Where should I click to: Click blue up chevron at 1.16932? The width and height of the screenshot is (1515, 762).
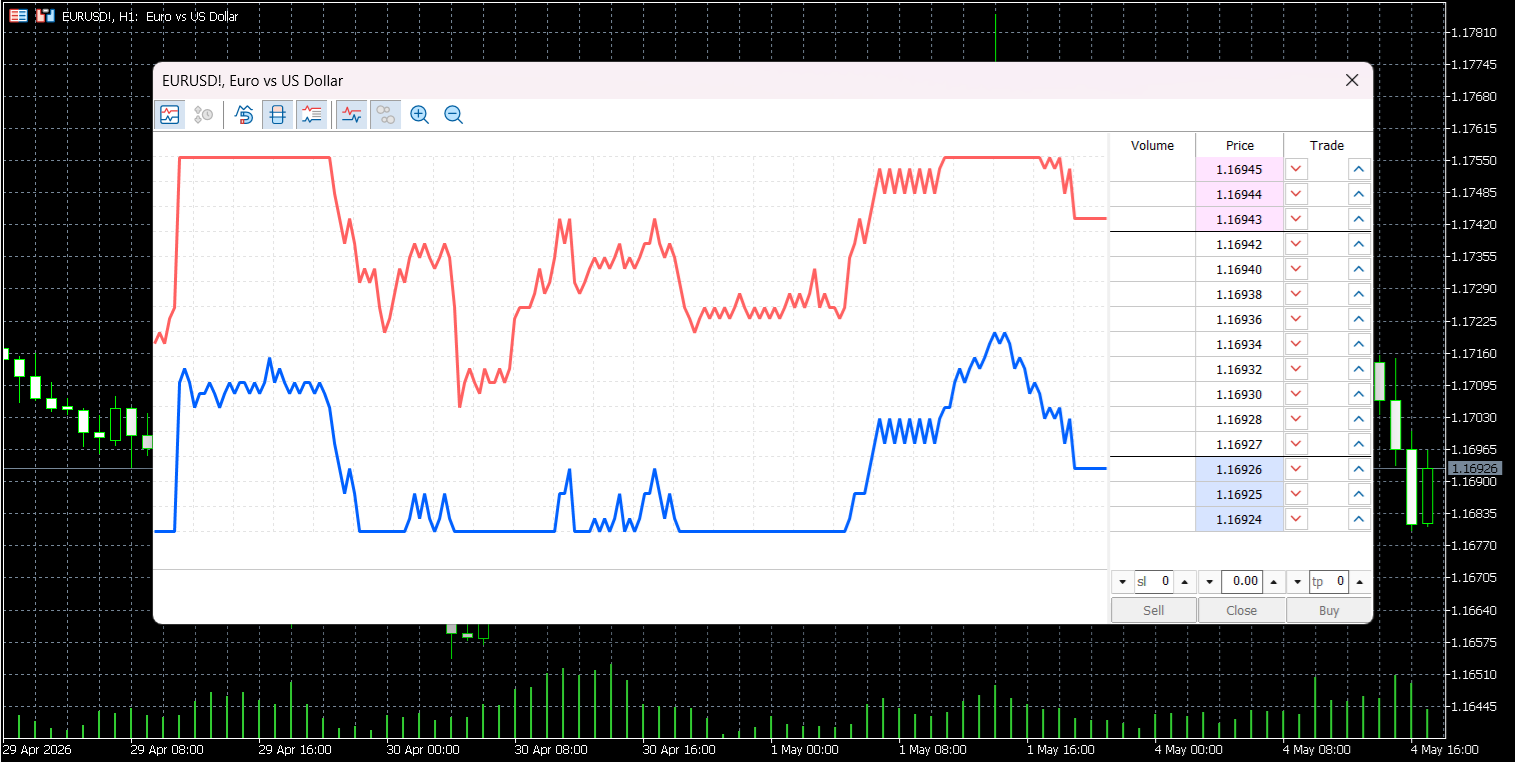coord(1359,369)
